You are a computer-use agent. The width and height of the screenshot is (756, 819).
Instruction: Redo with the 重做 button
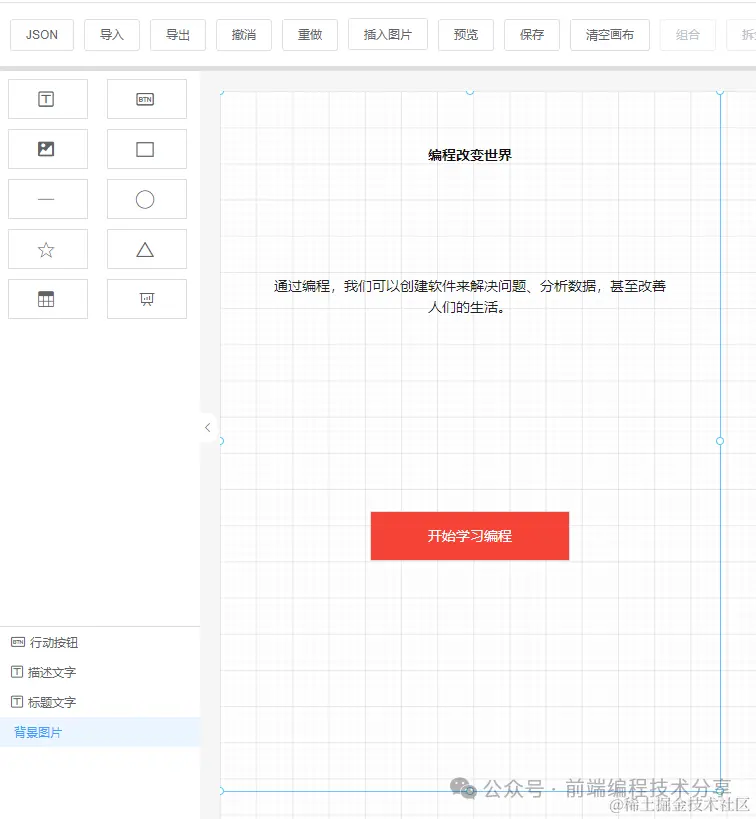pos(310,35)
